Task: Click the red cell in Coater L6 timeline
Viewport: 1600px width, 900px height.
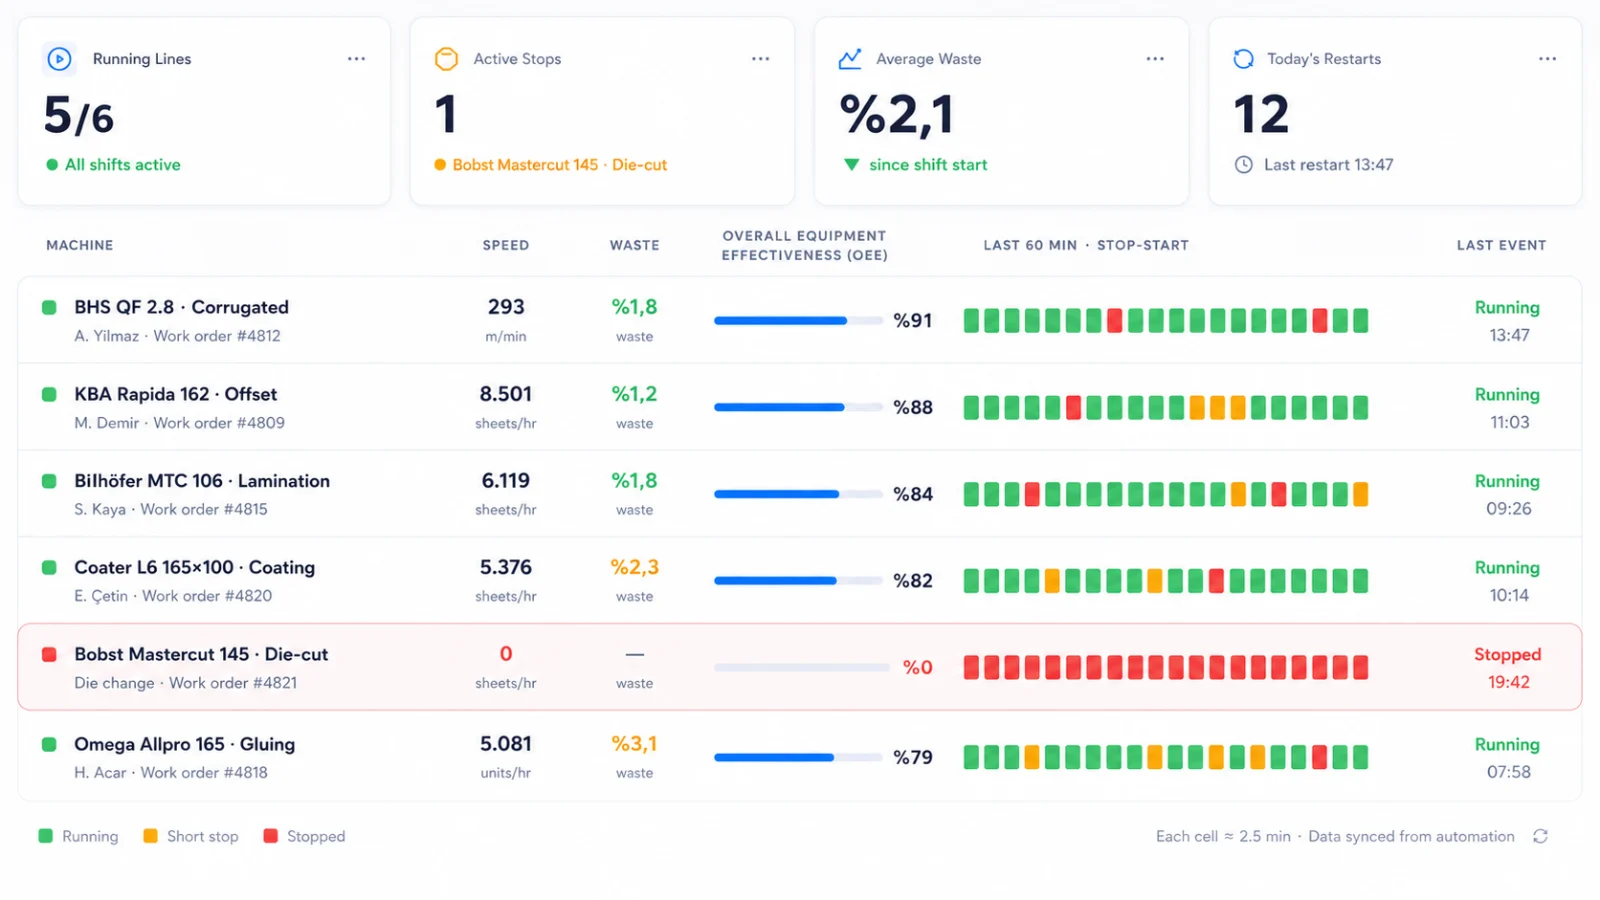Action: 1216,581
